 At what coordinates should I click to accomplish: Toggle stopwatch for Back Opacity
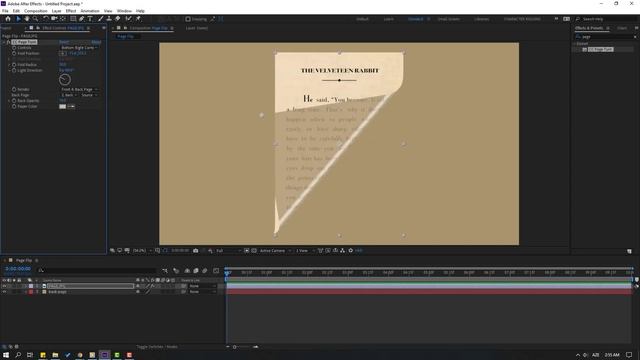14,101
